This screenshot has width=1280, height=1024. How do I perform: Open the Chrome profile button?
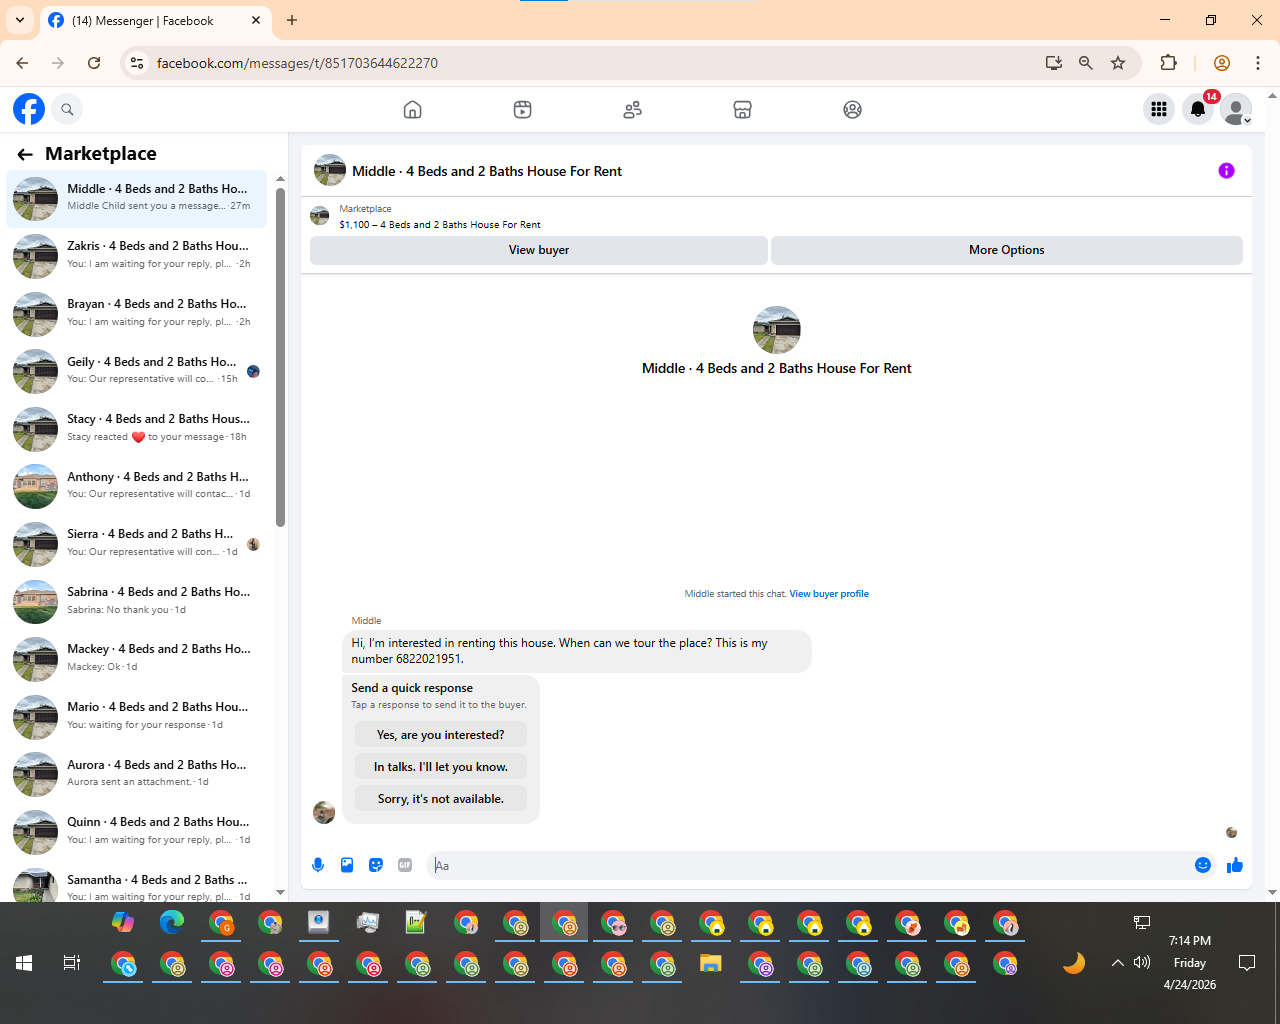(1221, 63)
